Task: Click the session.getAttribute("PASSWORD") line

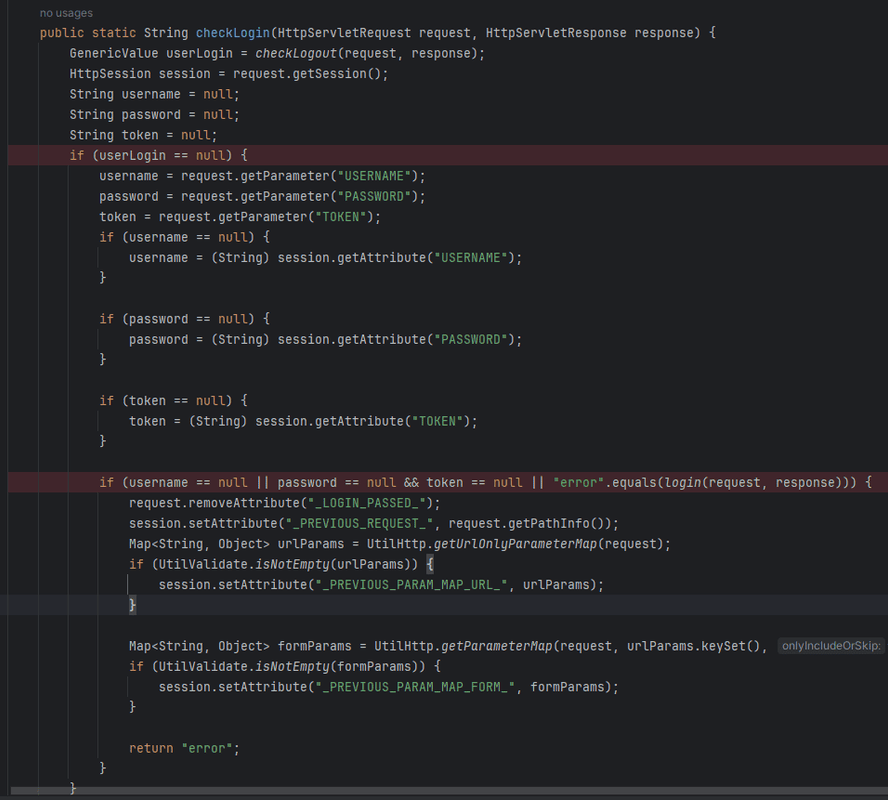Action: (326, 340)
